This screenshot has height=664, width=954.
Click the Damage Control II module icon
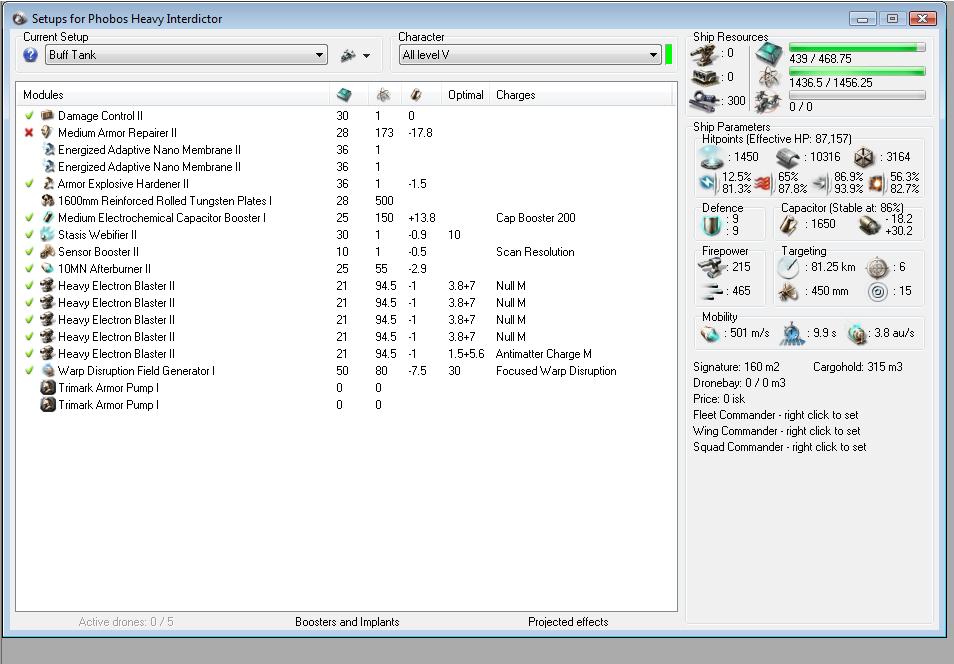(x=47, y=116)
